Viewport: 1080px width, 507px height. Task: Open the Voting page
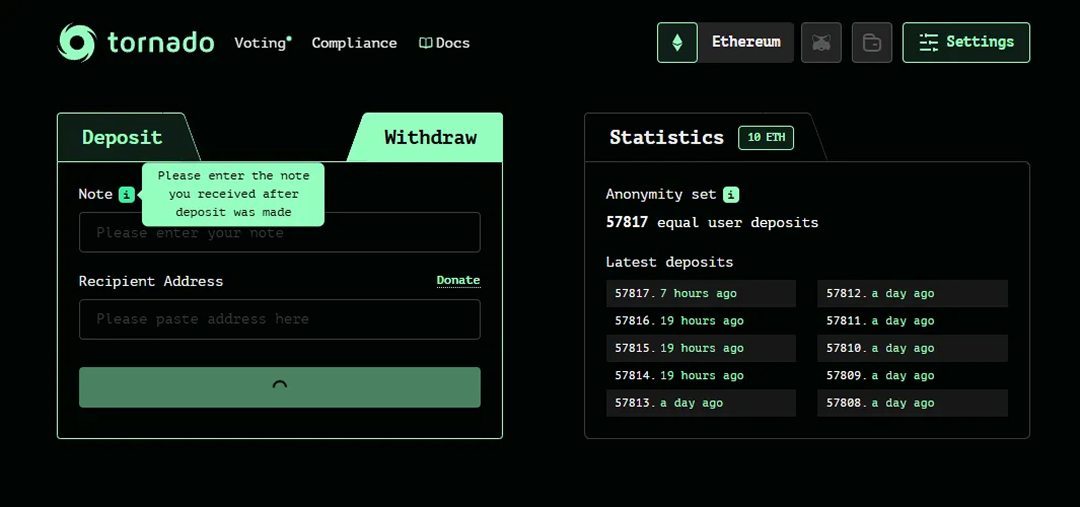(x=262, y=43)
